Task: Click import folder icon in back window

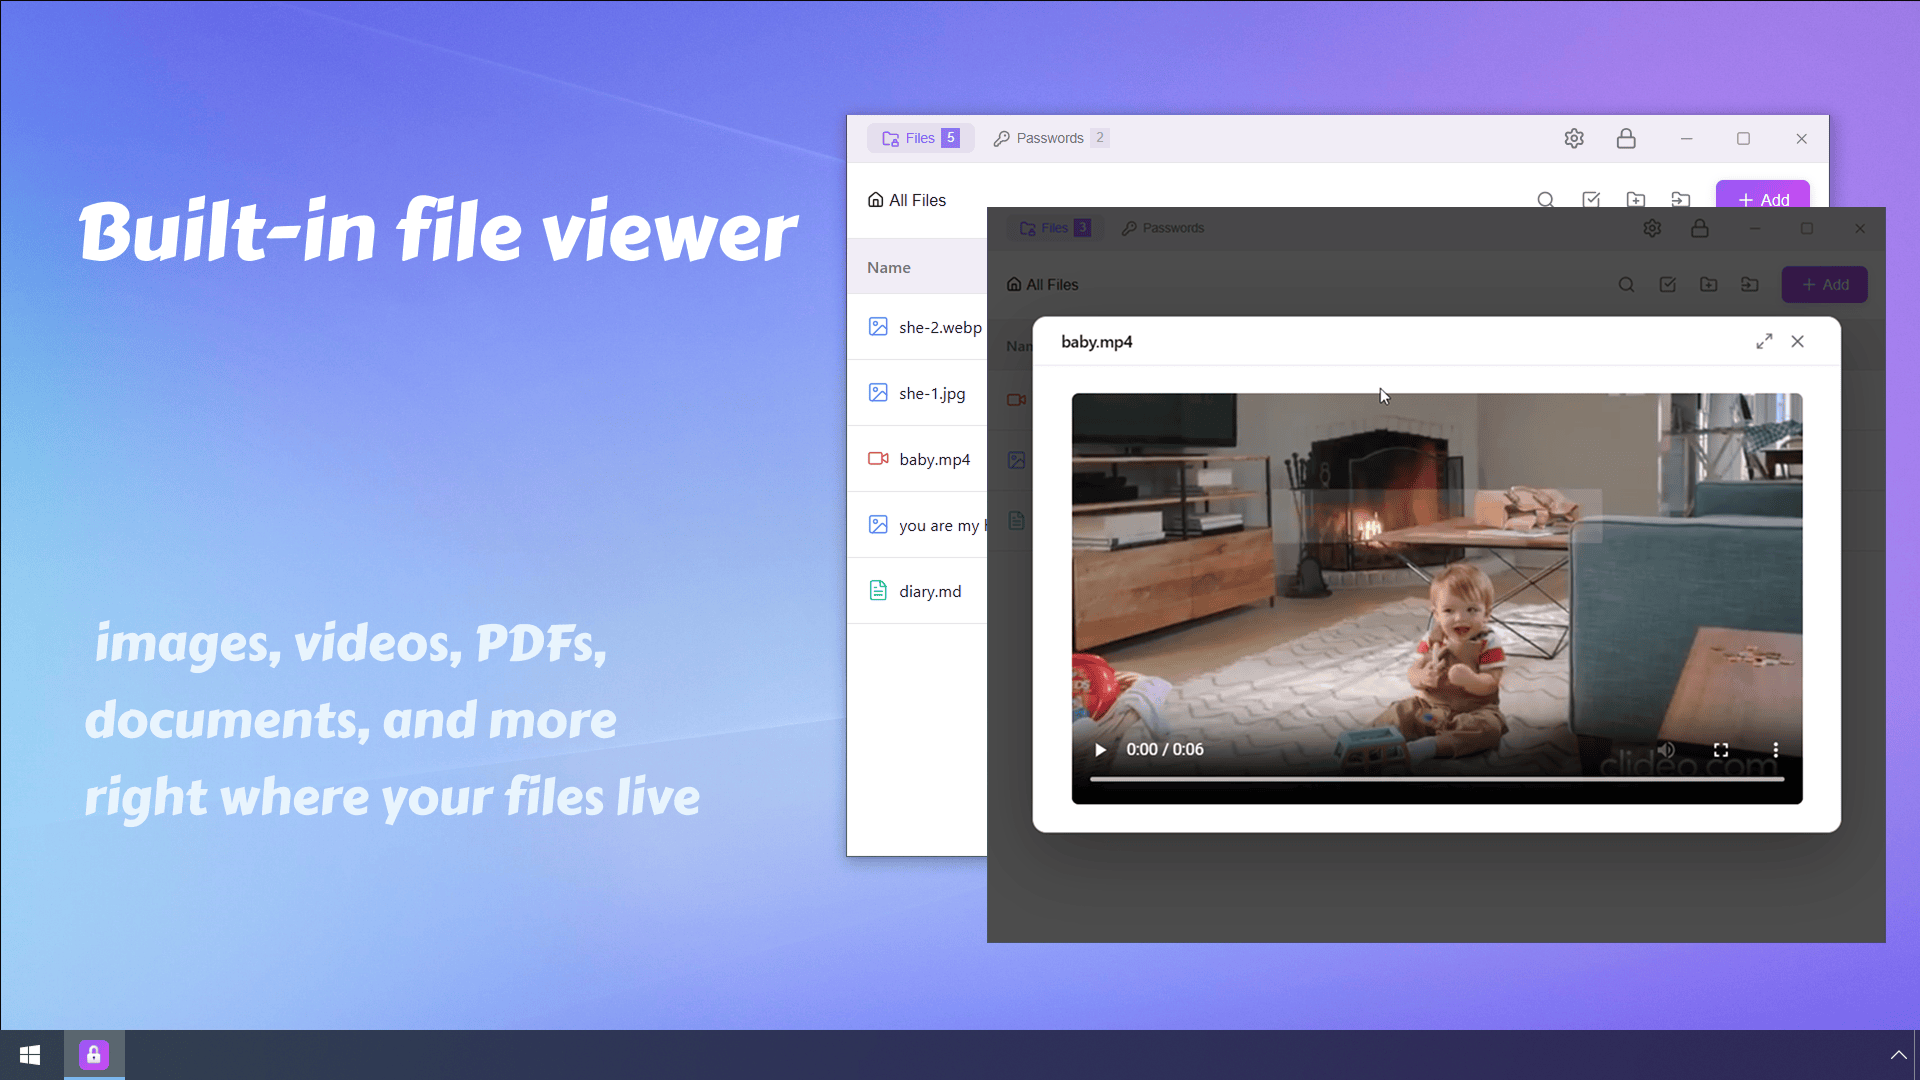Action: [x=1681, y=199]
